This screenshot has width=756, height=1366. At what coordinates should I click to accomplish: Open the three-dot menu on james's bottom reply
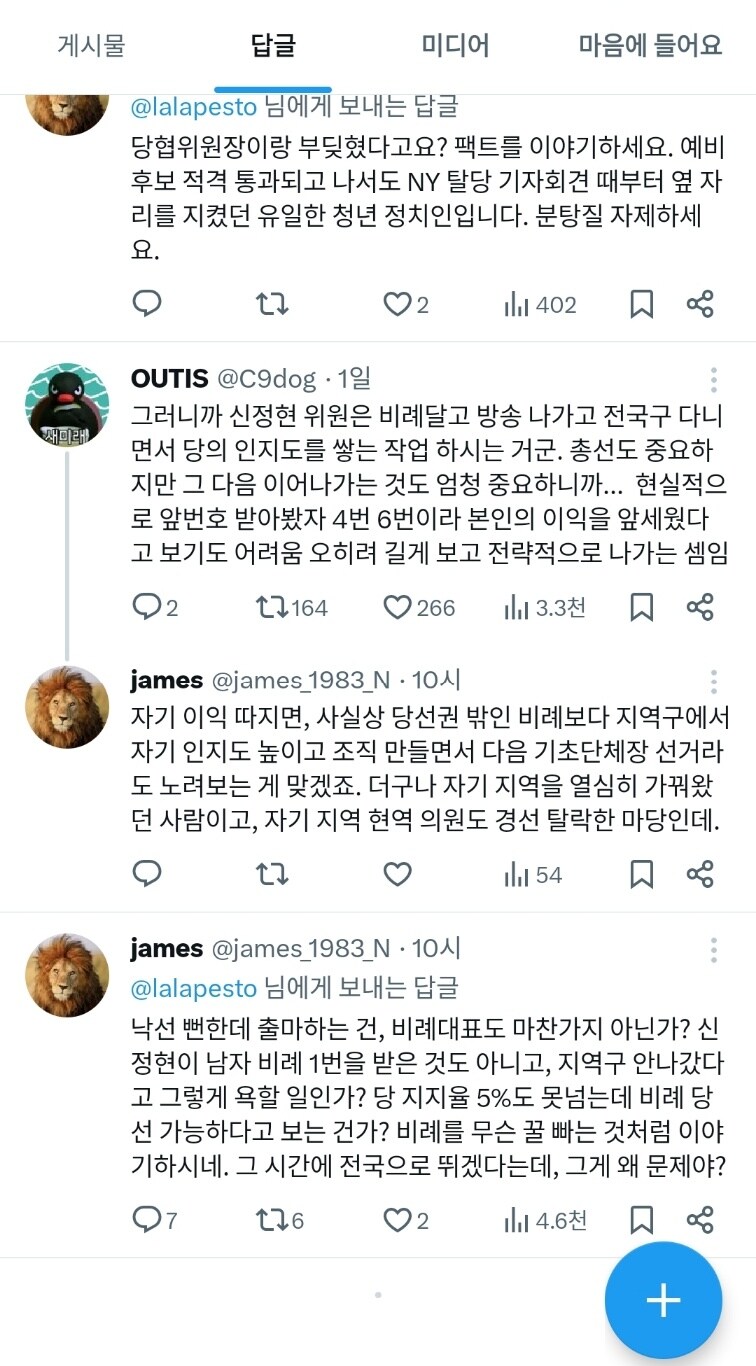pyautogui.click(x=713, y=948)
